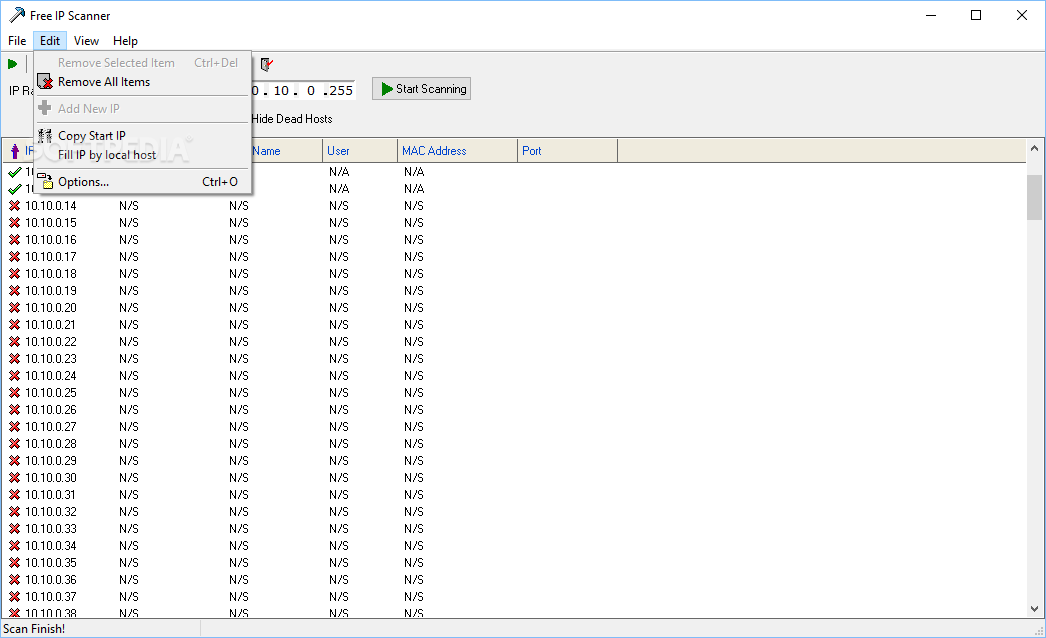This screenshot has height=638, width=1046.
Task: Open the Help menu
Action: point(125,41)
